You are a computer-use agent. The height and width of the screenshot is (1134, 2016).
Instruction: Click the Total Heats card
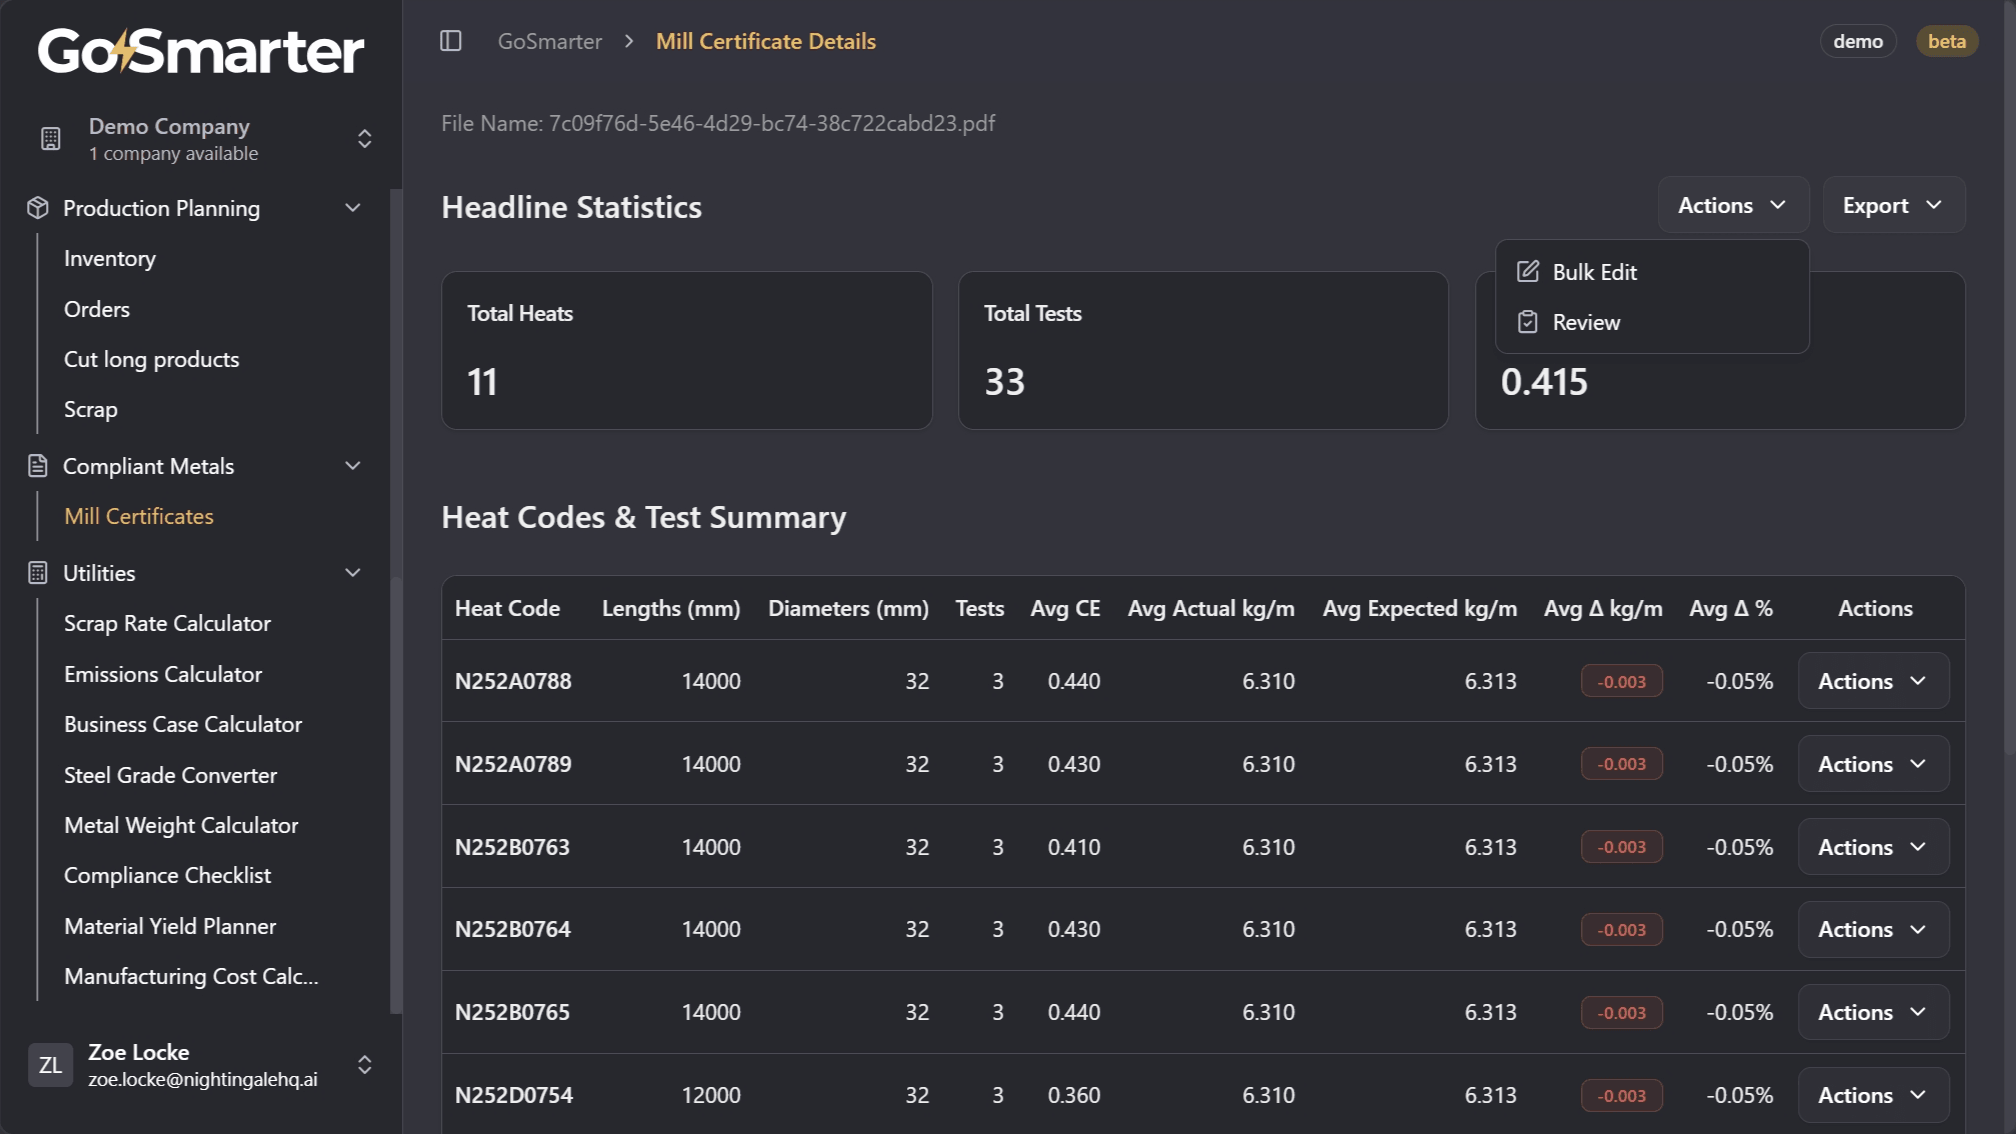tap(687, 351)
